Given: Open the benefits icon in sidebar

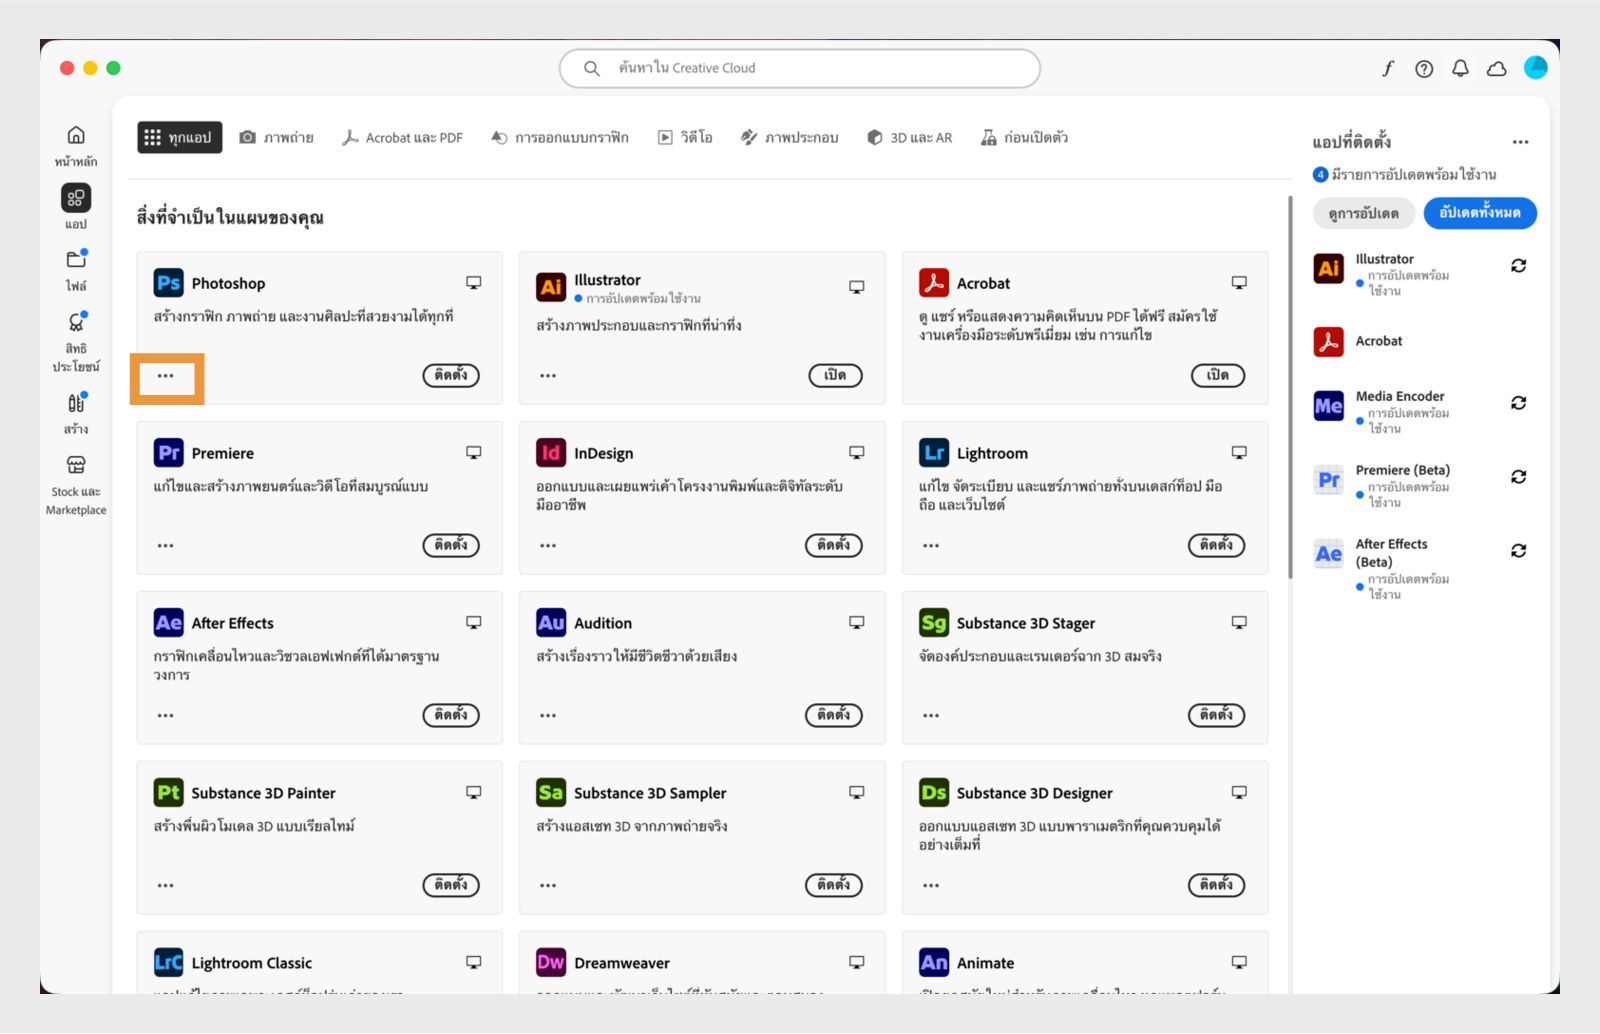Looking at the screenshot, I should click(x=76, y=322).
